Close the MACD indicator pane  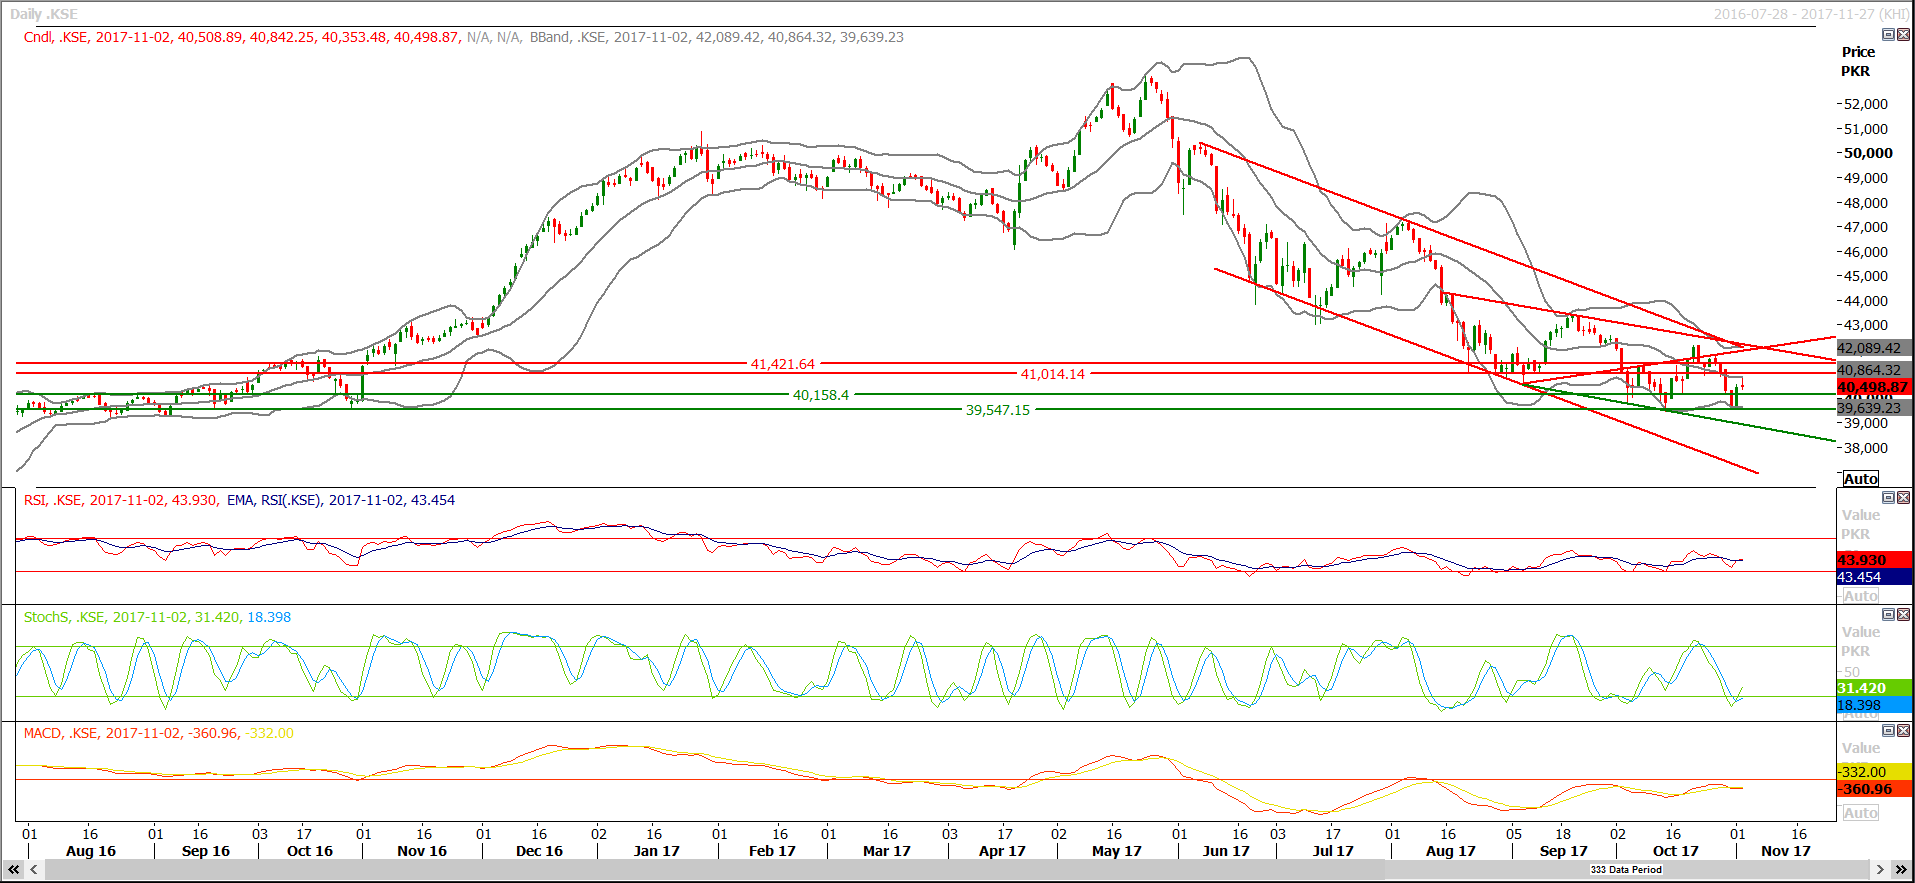coord(1903,731)
